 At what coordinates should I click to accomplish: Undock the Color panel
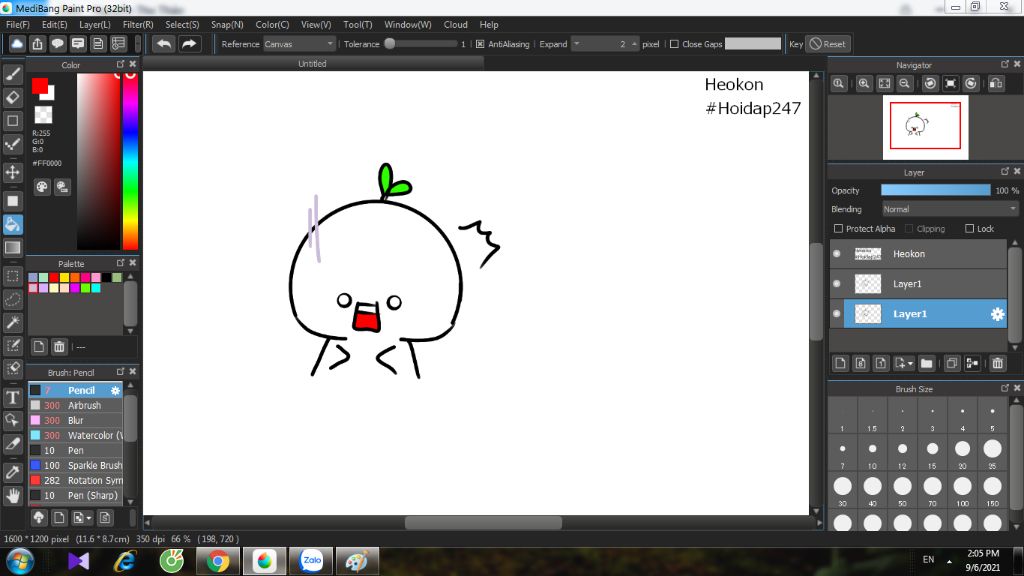coord(120,64)
